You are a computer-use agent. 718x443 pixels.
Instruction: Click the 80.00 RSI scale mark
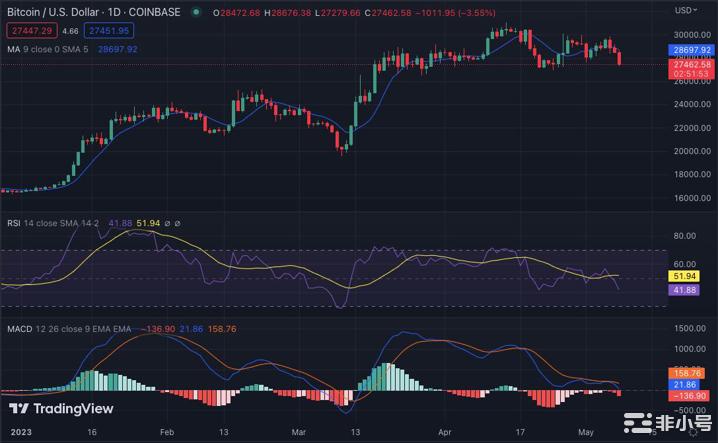[685, 236]
